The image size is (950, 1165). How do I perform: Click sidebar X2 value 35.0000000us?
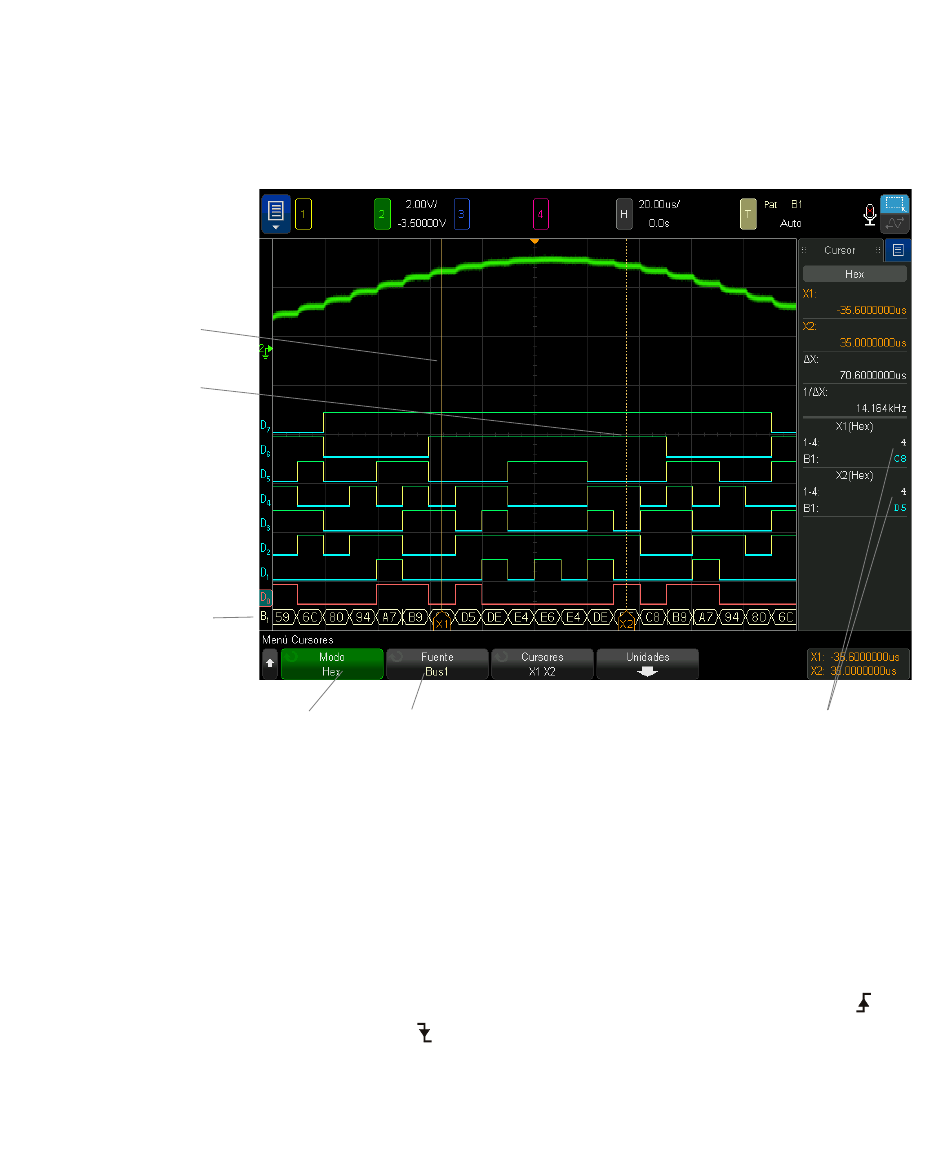(873, 343)
